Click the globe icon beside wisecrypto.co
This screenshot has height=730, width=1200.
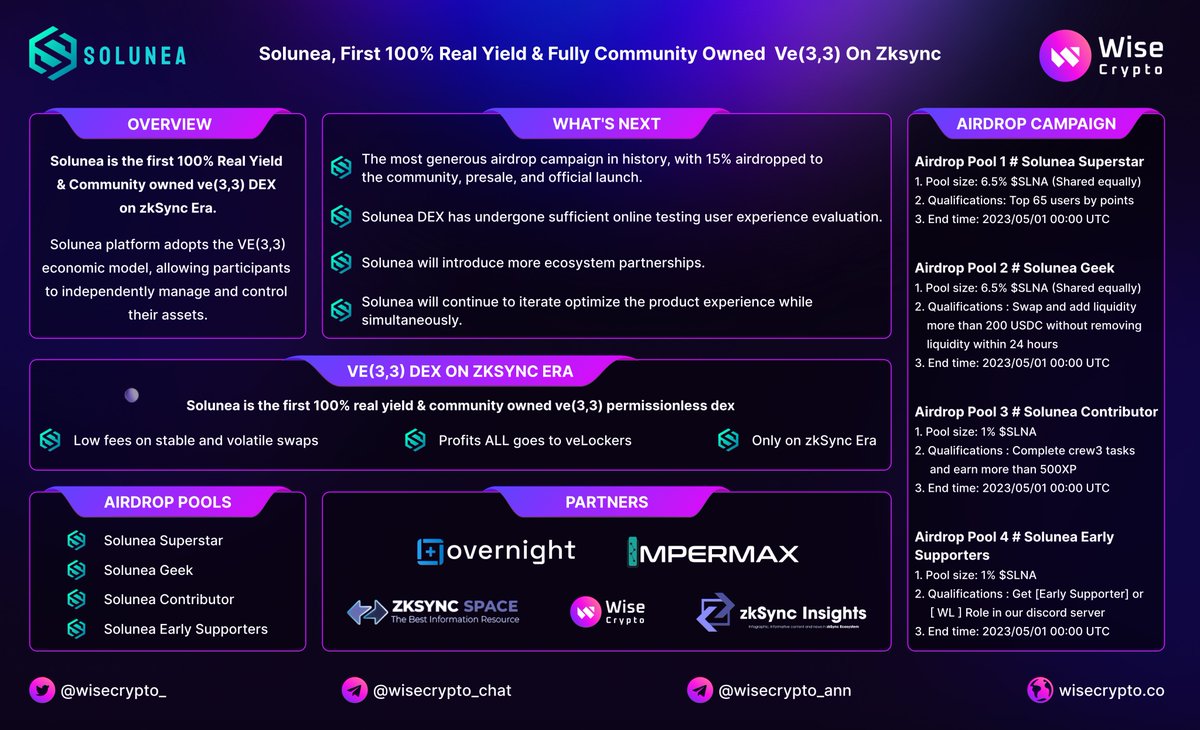(1040, 690)
